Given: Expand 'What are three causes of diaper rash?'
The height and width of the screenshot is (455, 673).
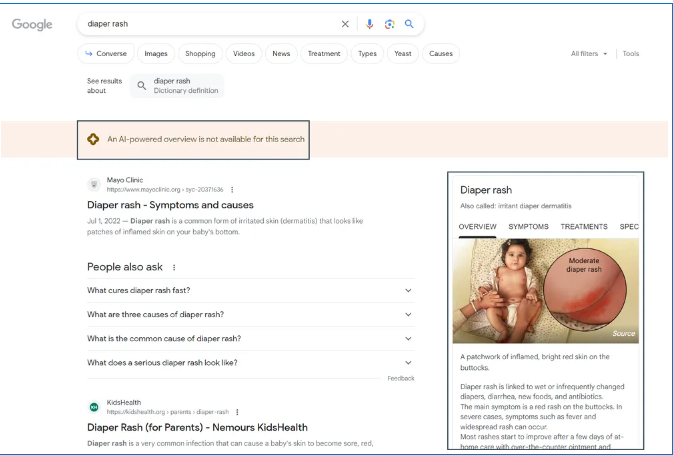Looking at the screenshot, I should 251,315.
